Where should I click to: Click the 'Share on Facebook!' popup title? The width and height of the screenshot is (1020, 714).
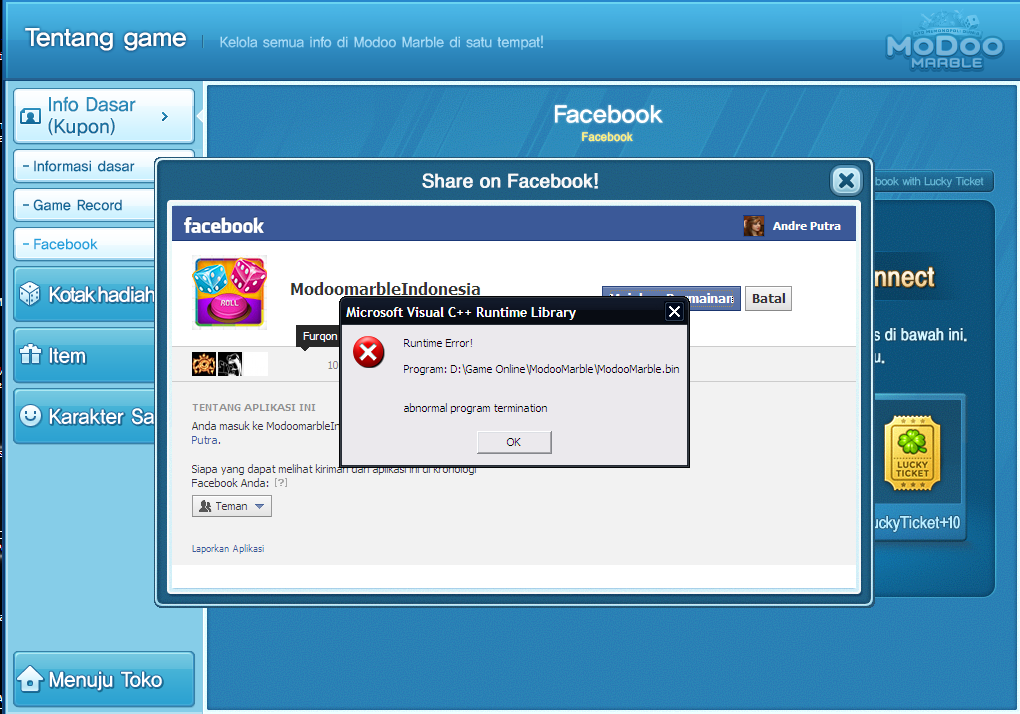[510, 181]
